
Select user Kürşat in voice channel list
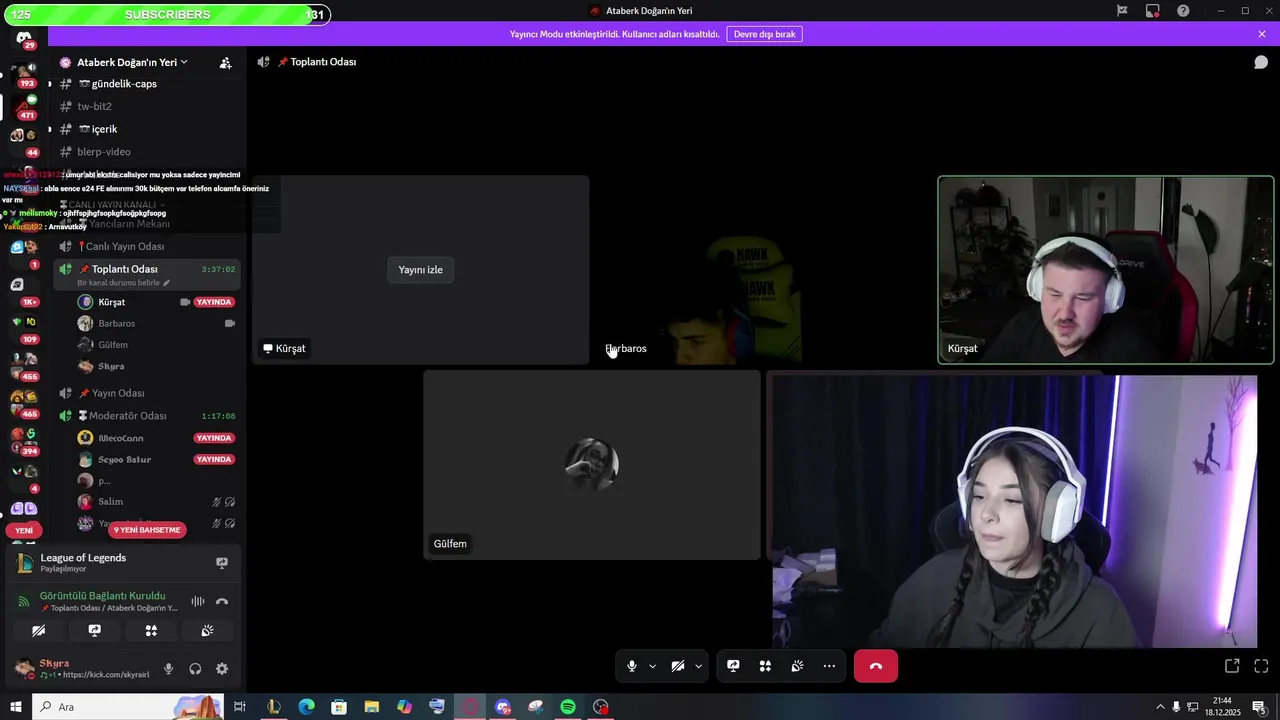click(x=111, y=302)
